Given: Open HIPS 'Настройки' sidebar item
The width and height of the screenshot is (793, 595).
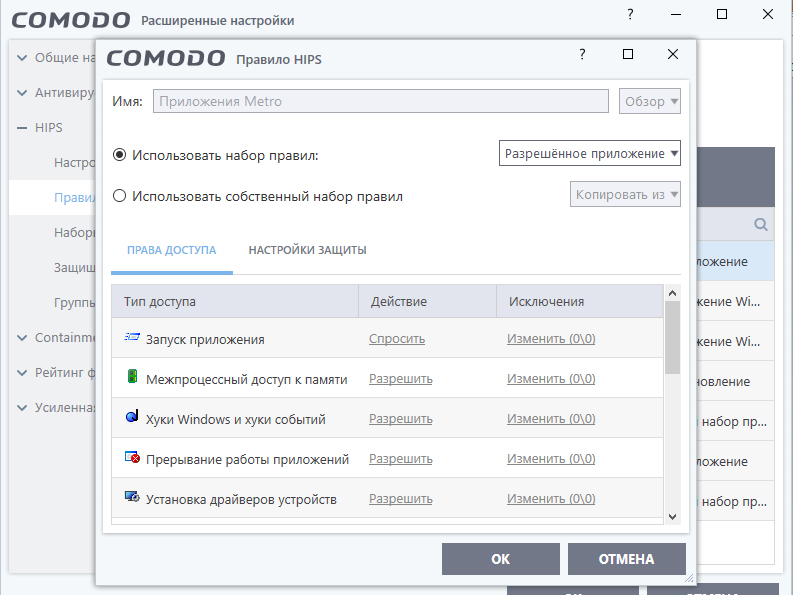Looking at the screenshot, I should pos(74,163).
